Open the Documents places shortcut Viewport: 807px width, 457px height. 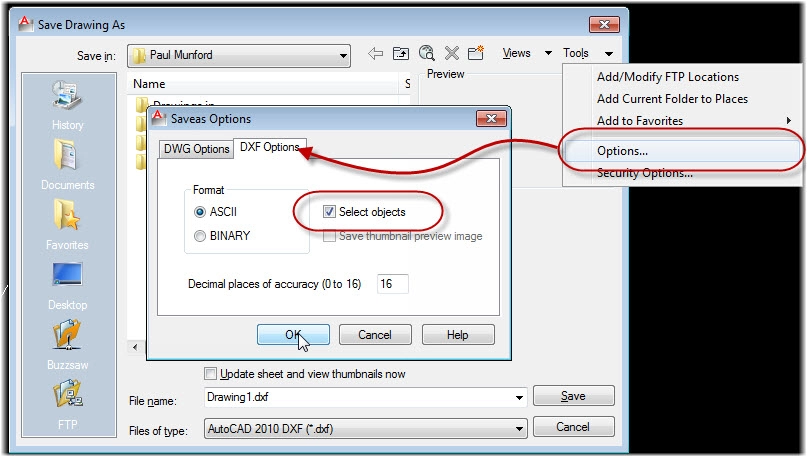[67, 165]
